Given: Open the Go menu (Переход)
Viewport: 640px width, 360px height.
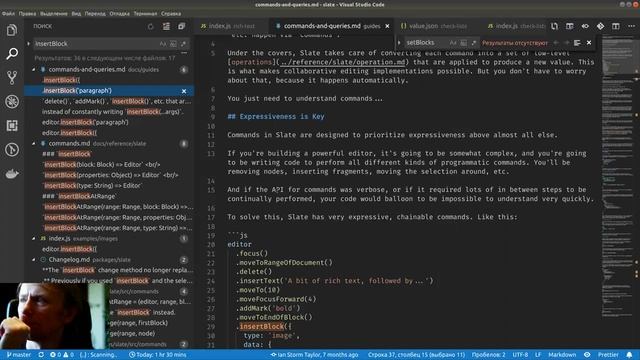Looking at the screenshot, I should click(x=95, y=13).
